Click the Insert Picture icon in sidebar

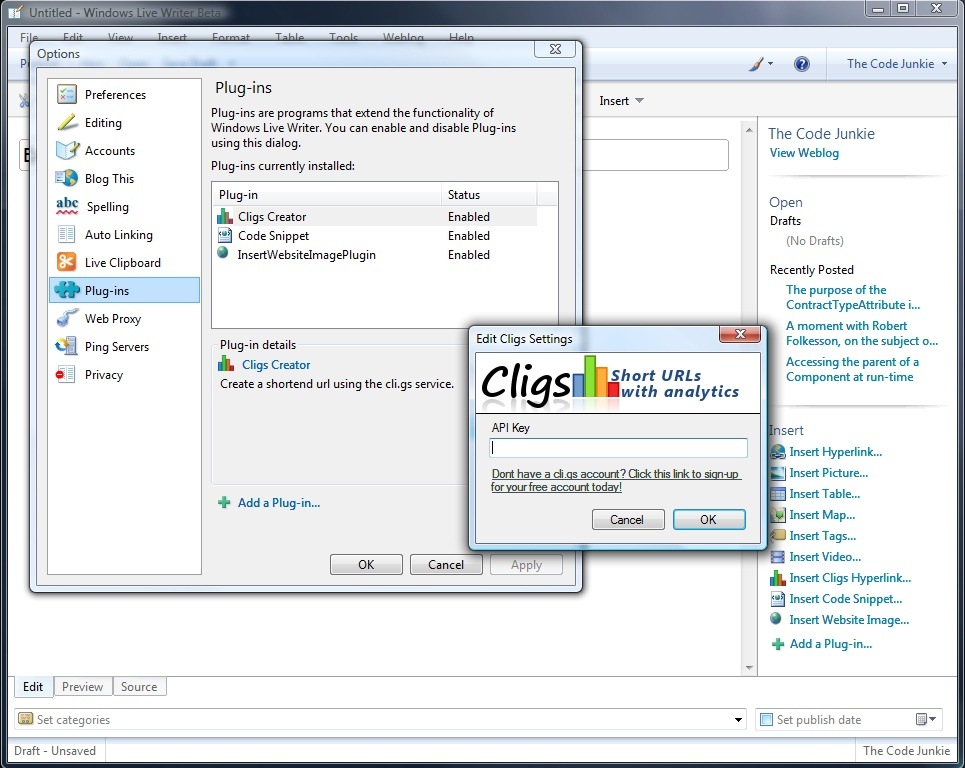tap(778, 473)
